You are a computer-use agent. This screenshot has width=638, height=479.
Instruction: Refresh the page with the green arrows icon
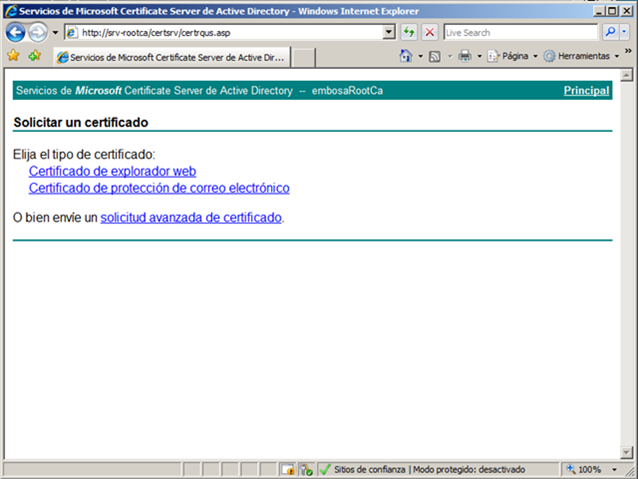[410, 32]
